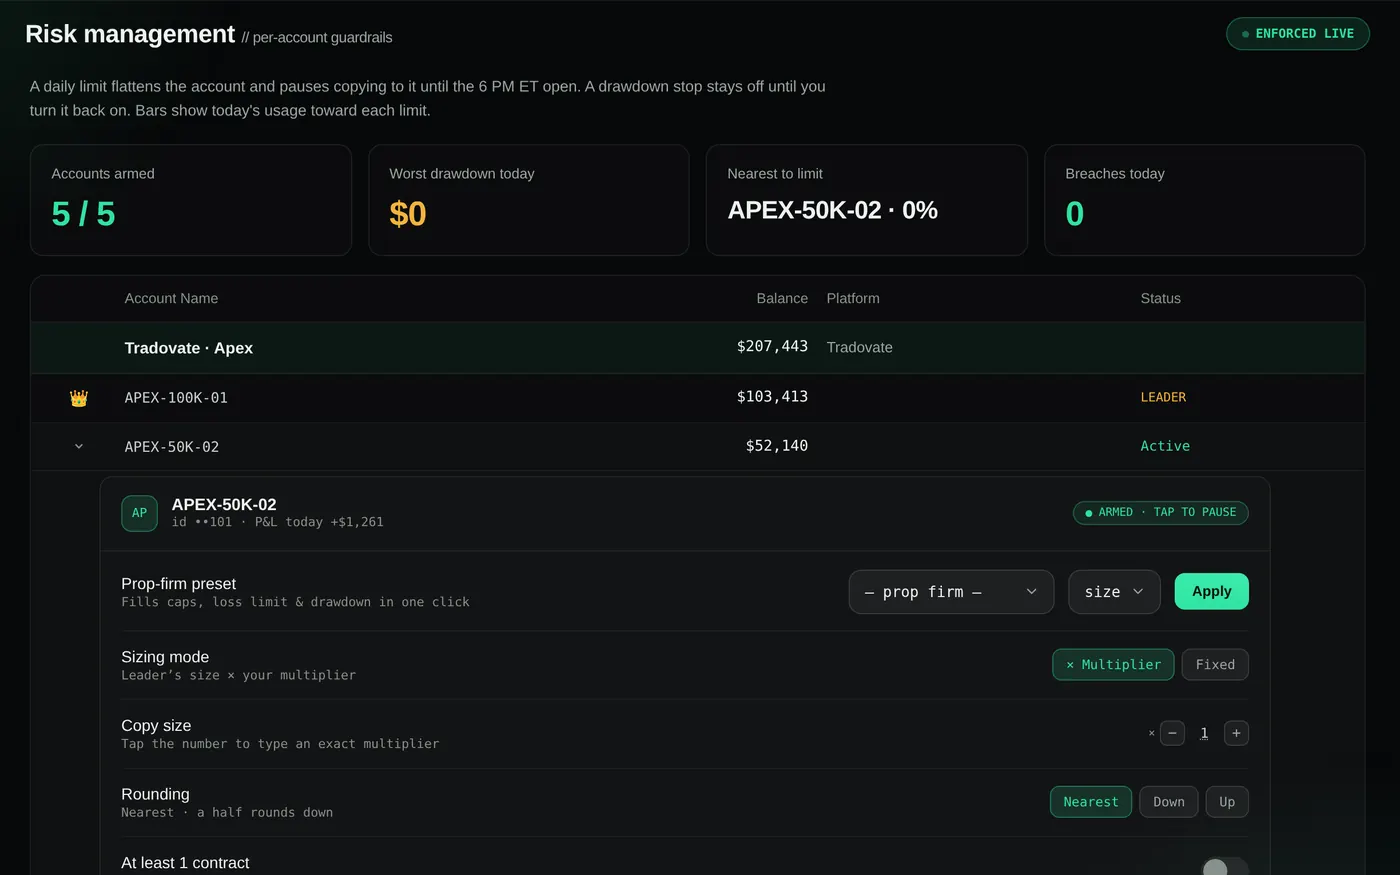Viewport: 1400px width, 875px height.
Task: Click the $207,443 group balance
Action: tap(772, 346)
